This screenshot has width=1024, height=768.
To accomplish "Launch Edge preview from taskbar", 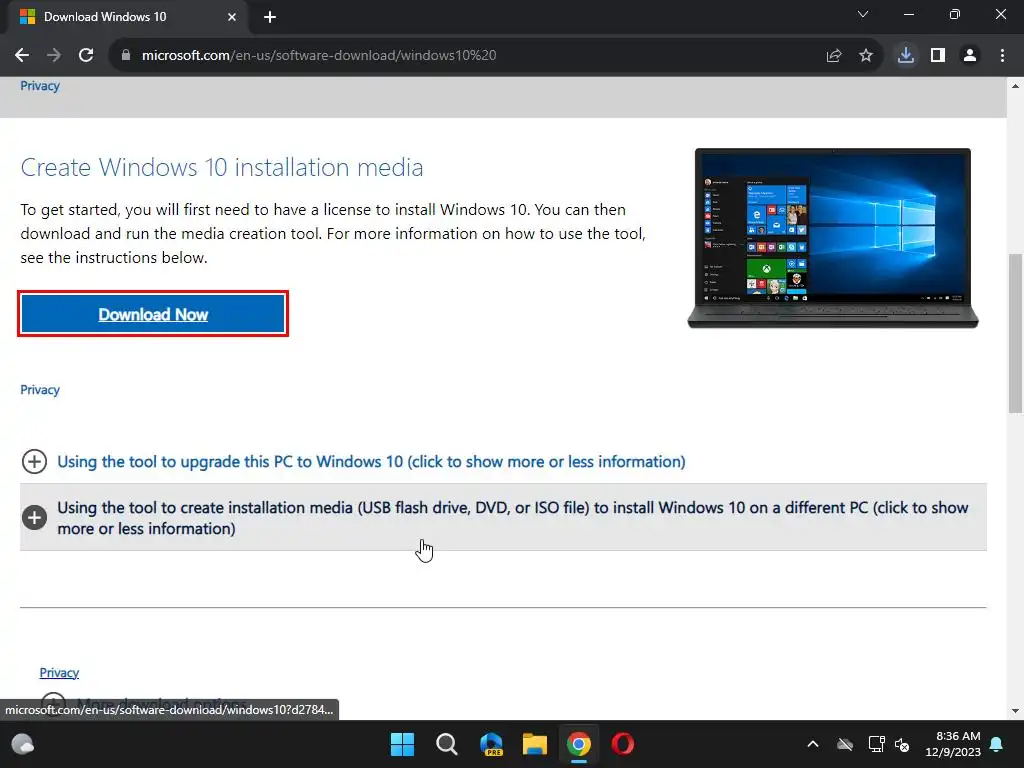I will pyautogui.click(x=491, y=744).
